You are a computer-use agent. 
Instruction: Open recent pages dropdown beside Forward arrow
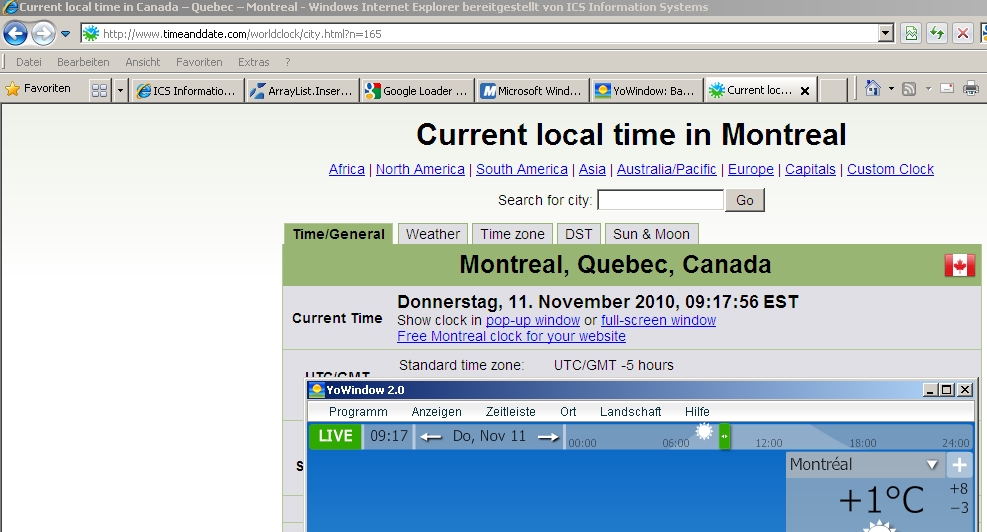[65, 34]
